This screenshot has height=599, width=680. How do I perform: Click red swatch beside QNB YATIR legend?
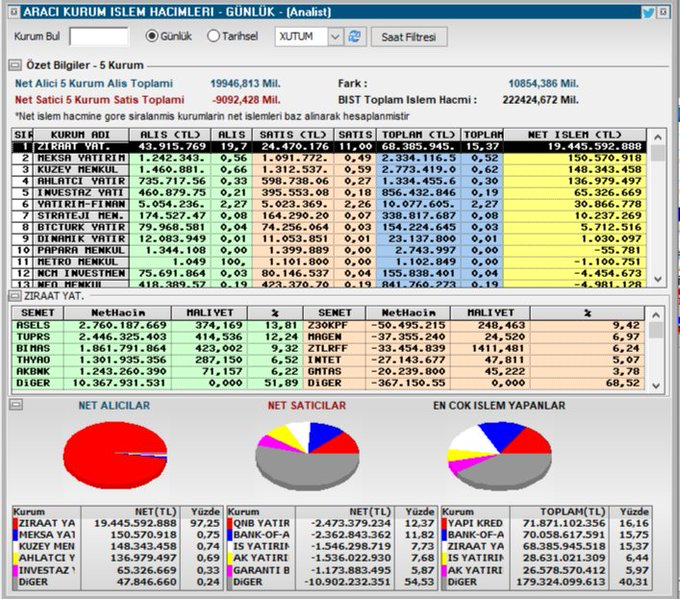tap(230, 524)
